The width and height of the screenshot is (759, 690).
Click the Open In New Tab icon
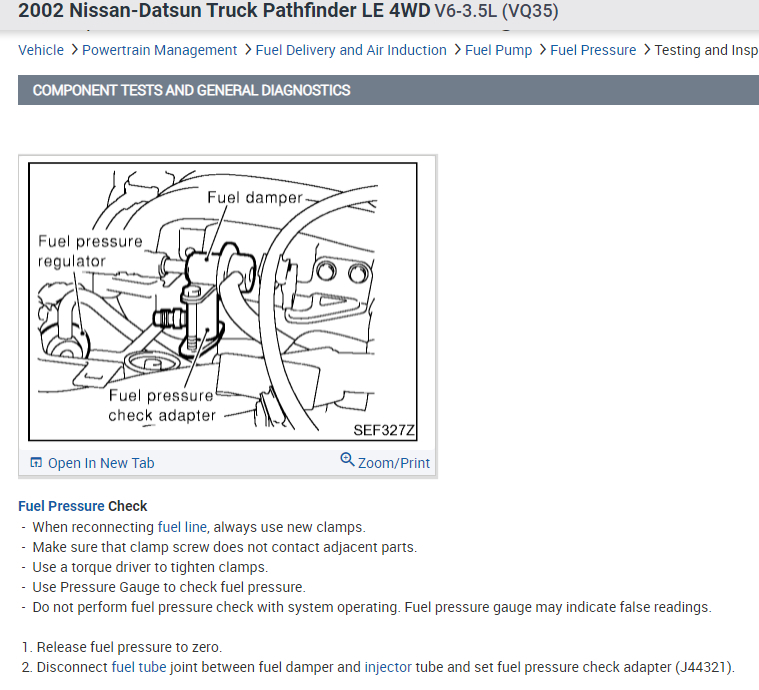coord(36,462)
